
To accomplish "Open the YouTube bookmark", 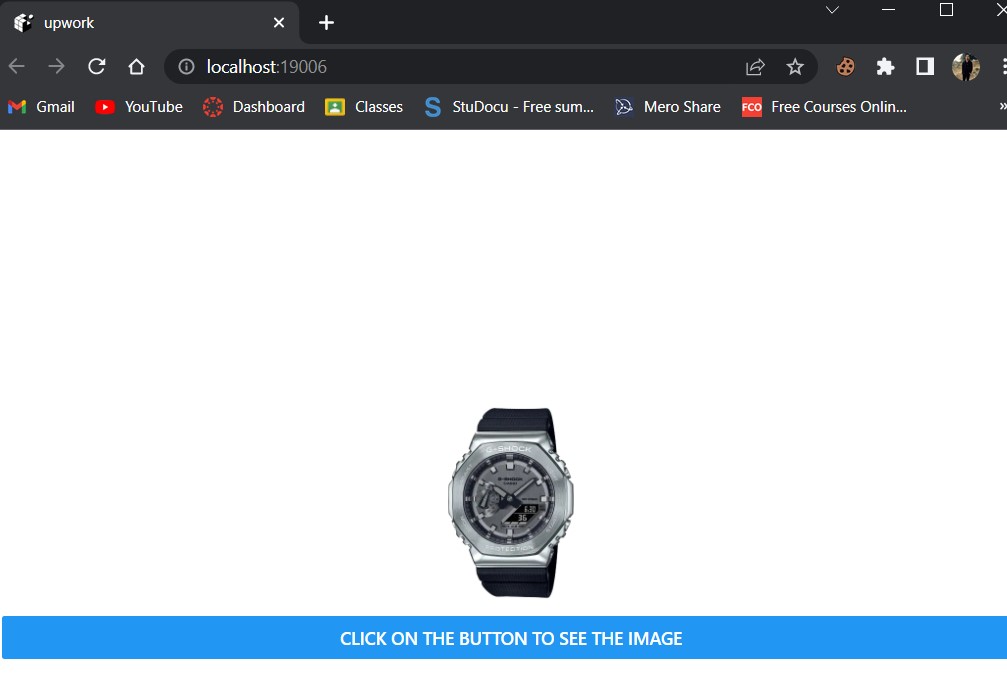I will click(x=138, y=107).
